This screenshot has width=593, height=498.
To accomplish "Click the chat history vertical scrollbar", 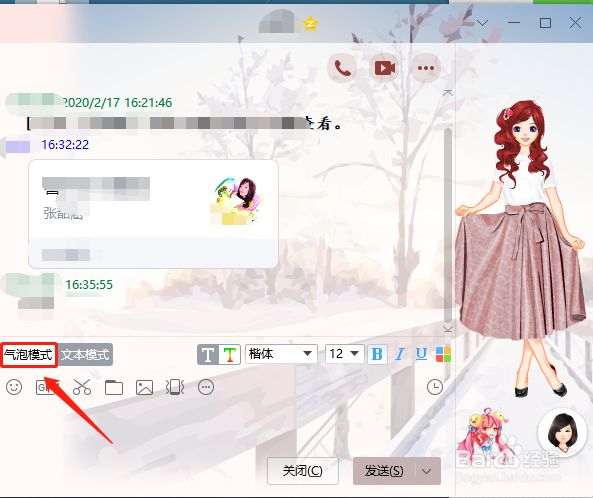I will (448, 225).
